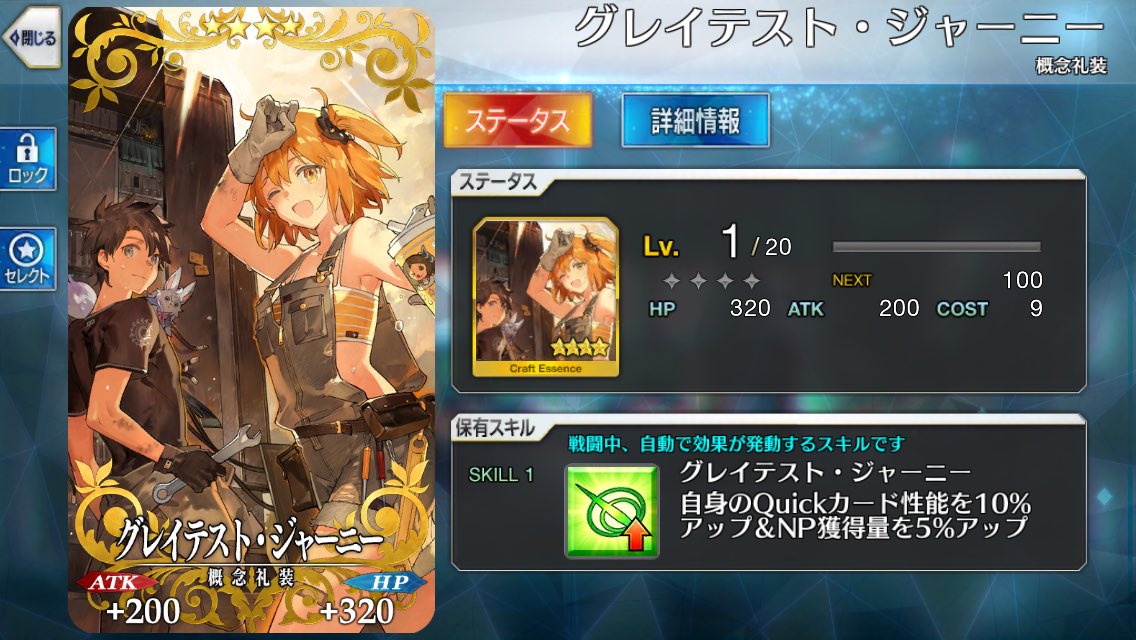
Task: Open the Craft Essence thumbnail portrait
Action: click(x=546, y=297)
